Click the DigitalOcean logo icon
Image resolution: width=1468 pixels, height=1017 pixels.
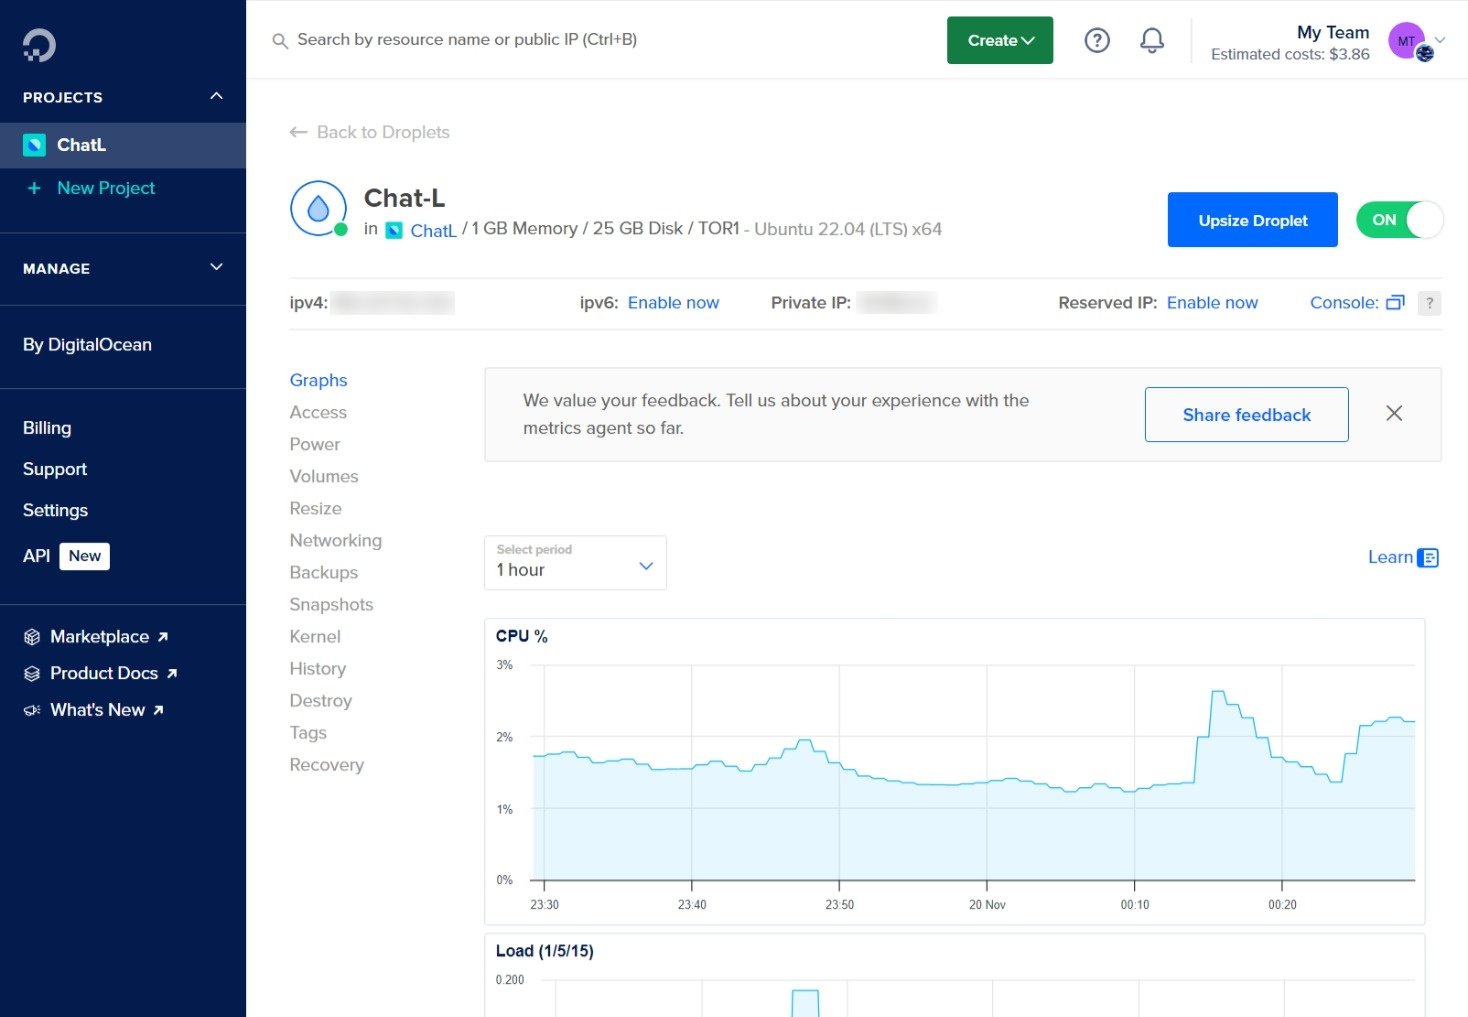pyautogui.click(x=39, y=44)
